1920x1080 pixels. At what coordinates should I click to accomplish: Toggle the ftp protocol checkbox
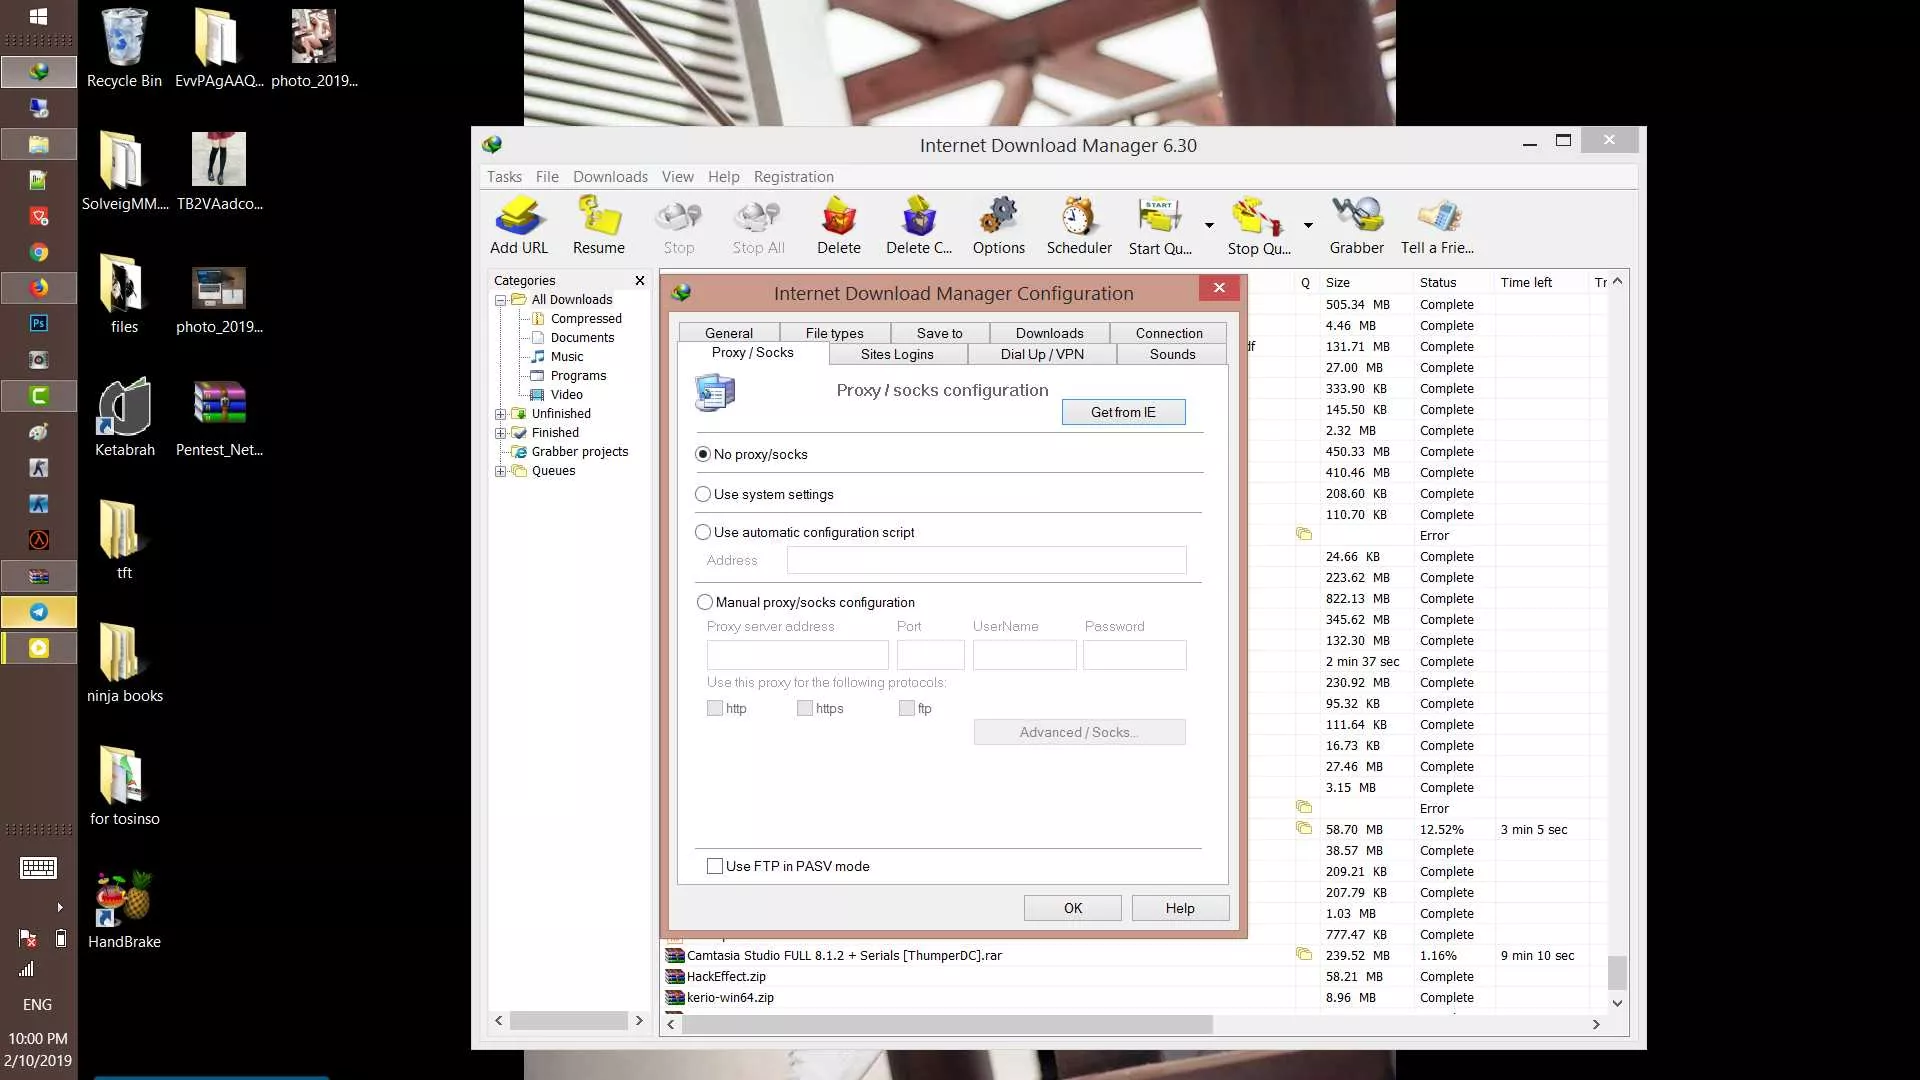tap(907, 708)
